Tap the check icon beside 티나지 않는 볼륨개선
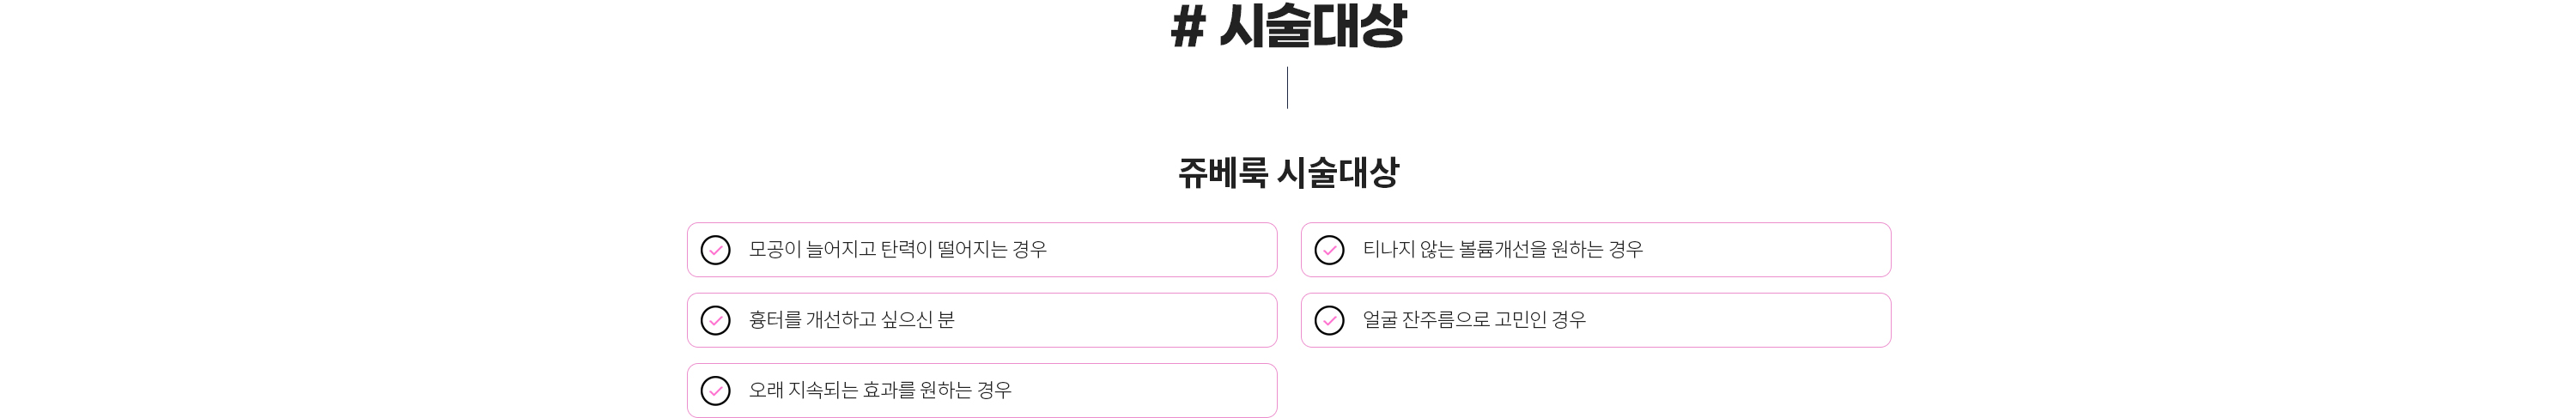This screenshot has height=418, width=2576. click(x=1329, y=250)
